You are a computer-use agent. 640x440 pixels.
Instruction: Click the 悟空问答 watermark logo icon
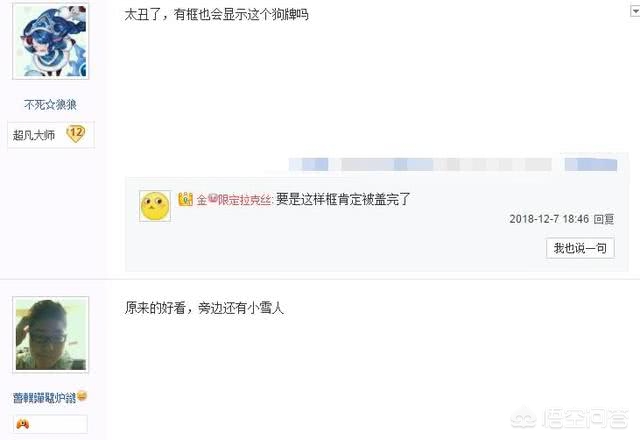click(x=524, y=418)
